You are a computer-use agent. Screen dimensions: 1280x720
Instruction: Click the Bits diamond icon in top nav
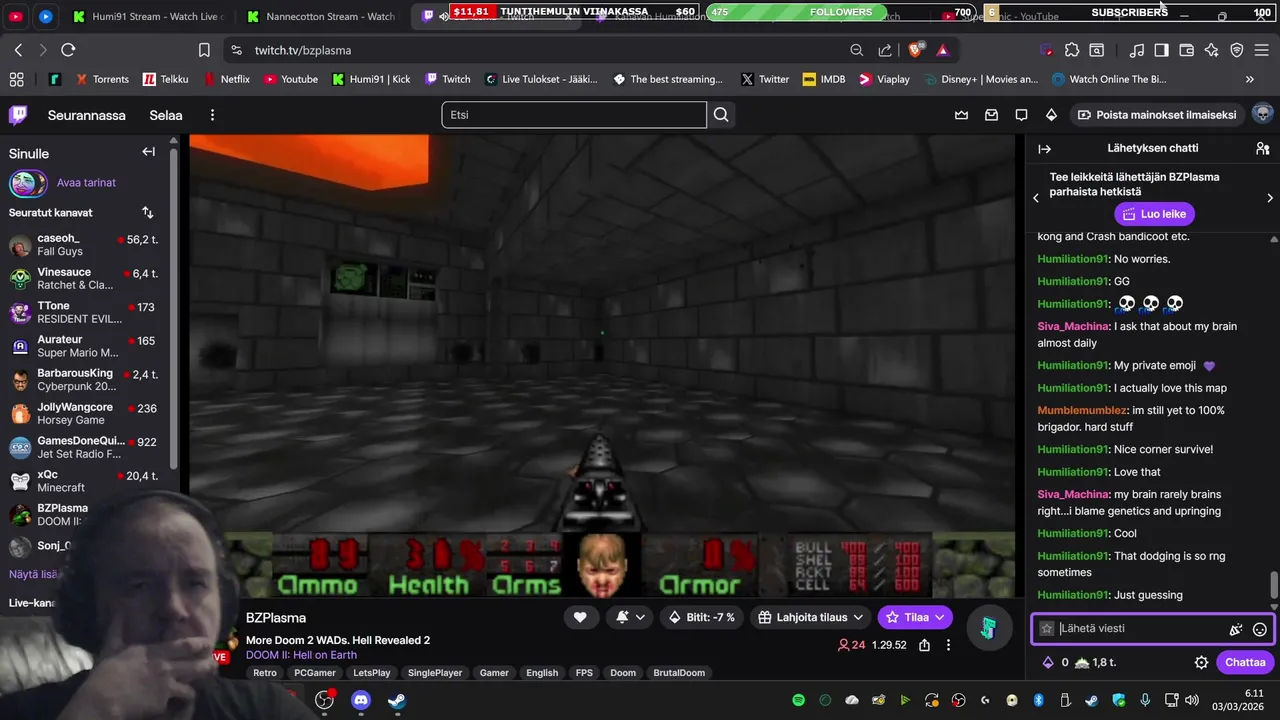click(1051, 115)
